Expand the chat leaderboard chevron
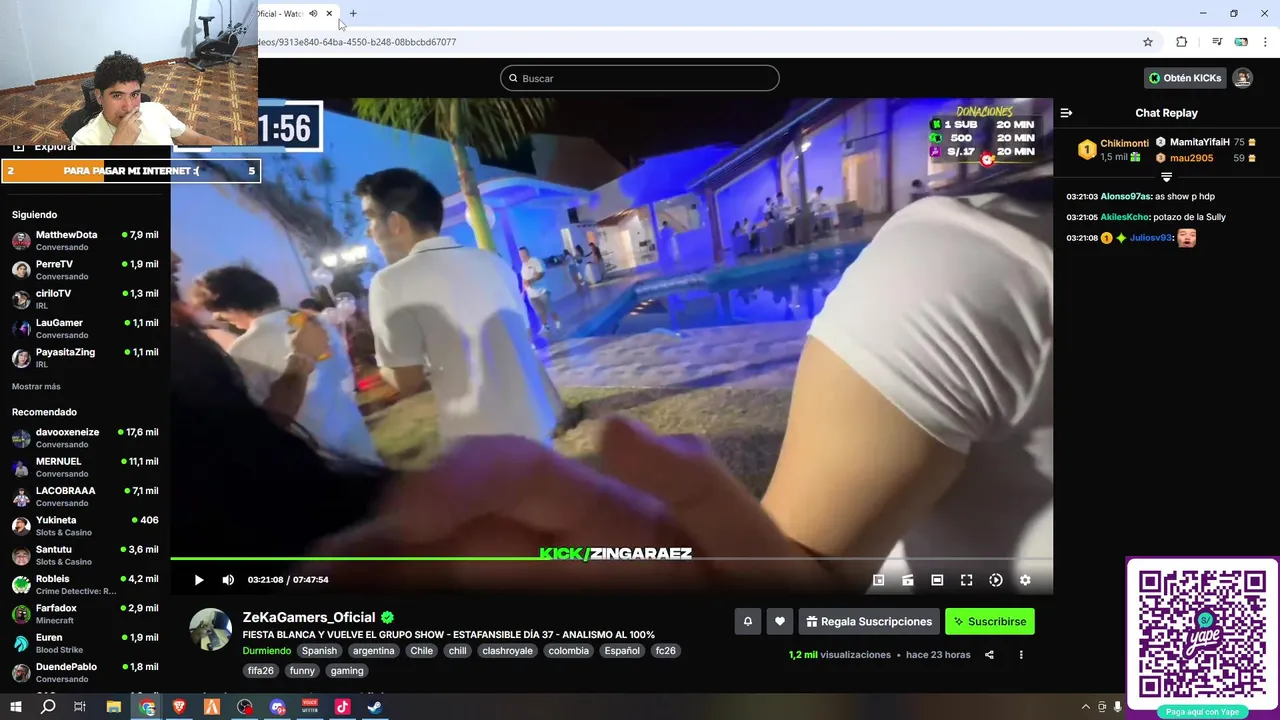Screen dimensions: 1280x720 [x=1166, y=176]
